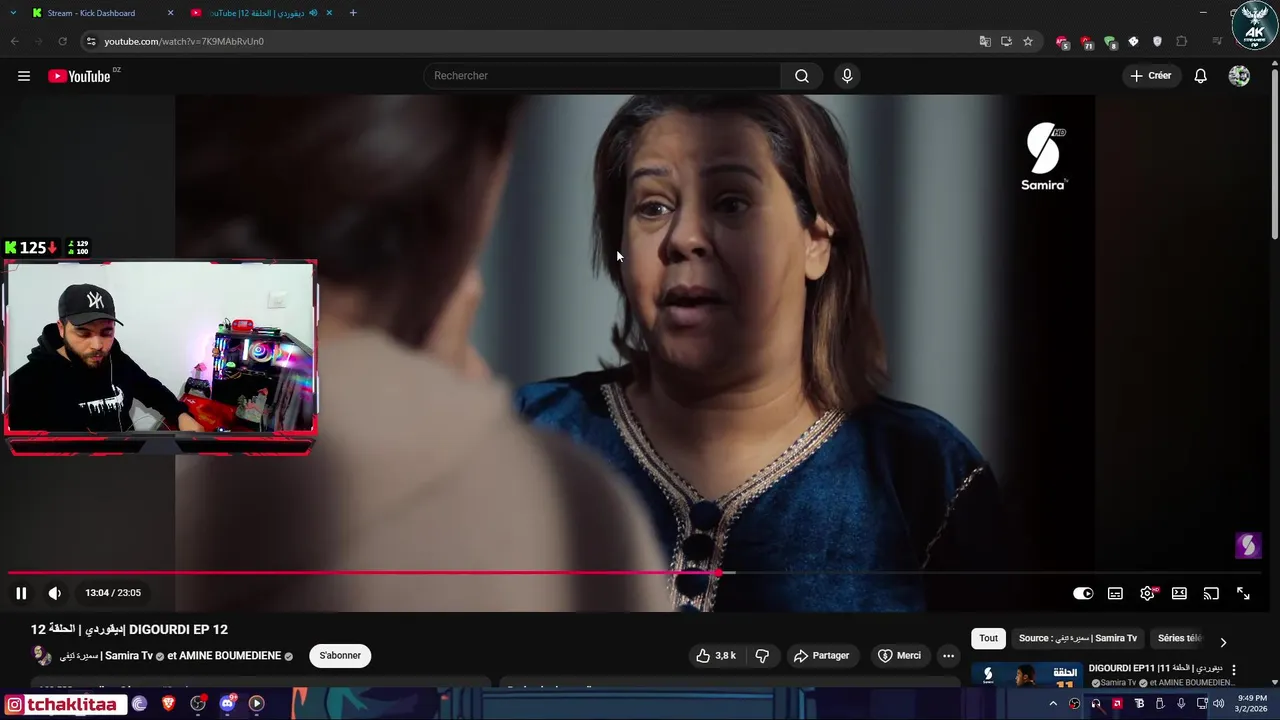1280x720 pixels.
Task: Pause the video playback
Action: pyautogui.click(x=21, y=593)
